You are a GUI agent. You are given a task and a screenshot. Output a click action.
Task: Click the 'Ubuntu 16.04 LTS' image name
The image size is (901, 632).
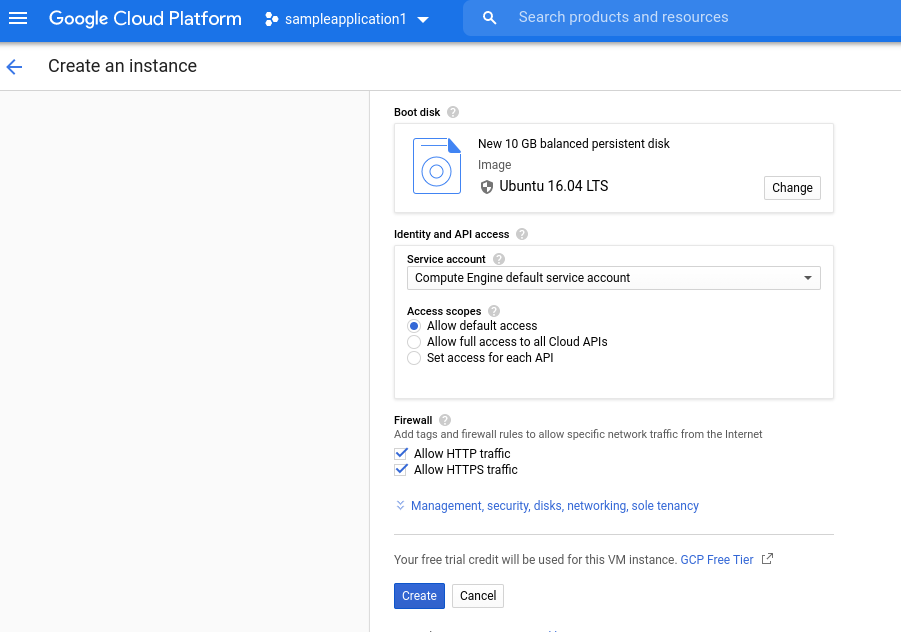click(553, 186)
